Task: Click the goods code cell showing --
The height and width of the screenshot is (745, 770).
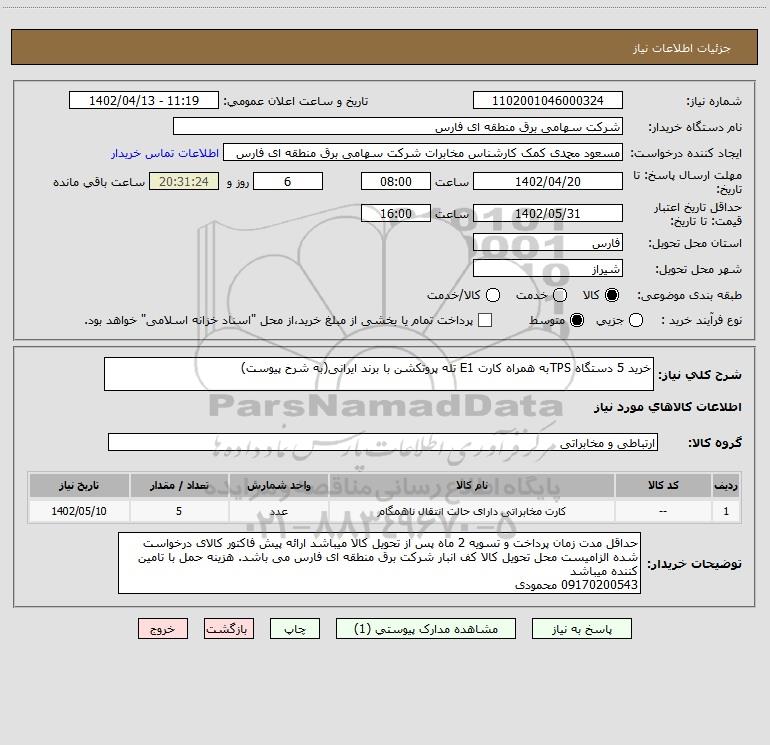Action: coord(663,511)
